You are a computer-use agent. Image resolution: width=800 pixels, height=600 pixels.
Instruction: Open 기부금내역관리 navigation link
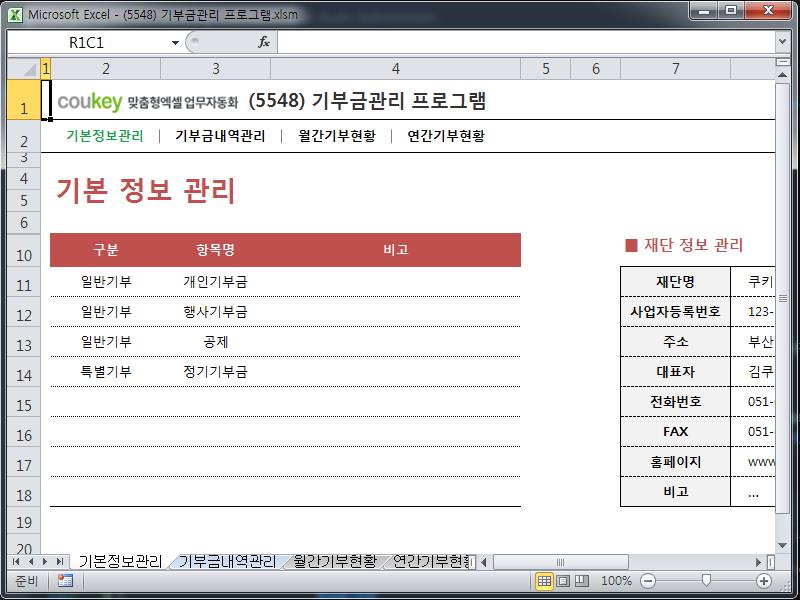tap(220, 136)
